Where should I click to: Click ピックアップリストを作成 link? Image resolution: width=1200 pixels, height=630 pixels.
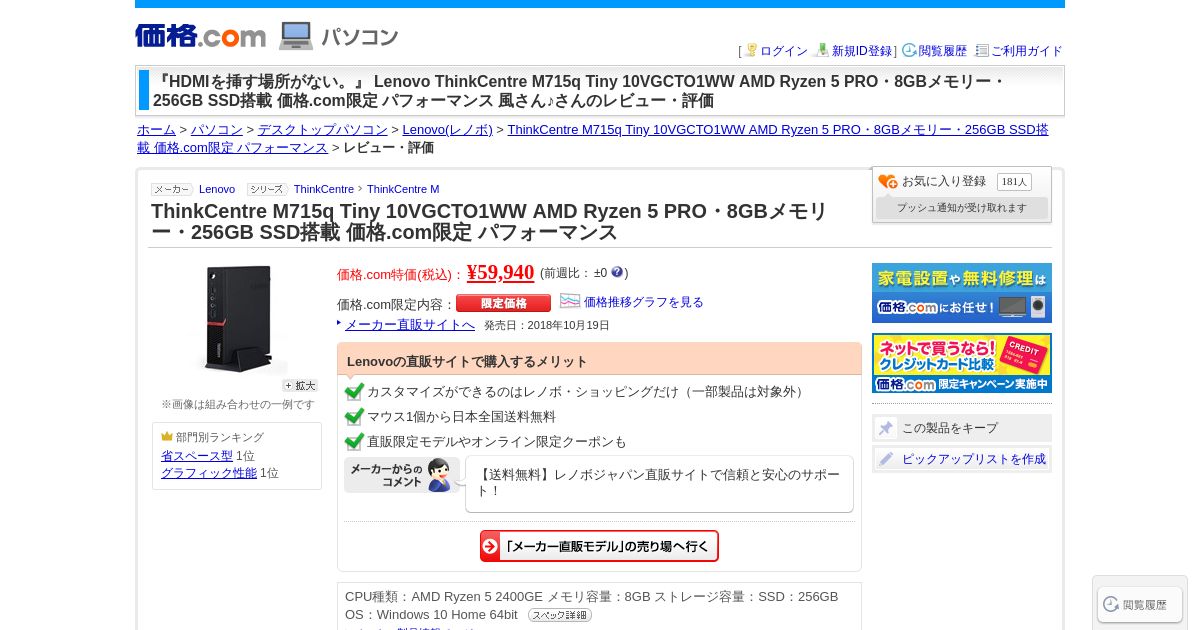pyautogui.click(x=974, y=459)
